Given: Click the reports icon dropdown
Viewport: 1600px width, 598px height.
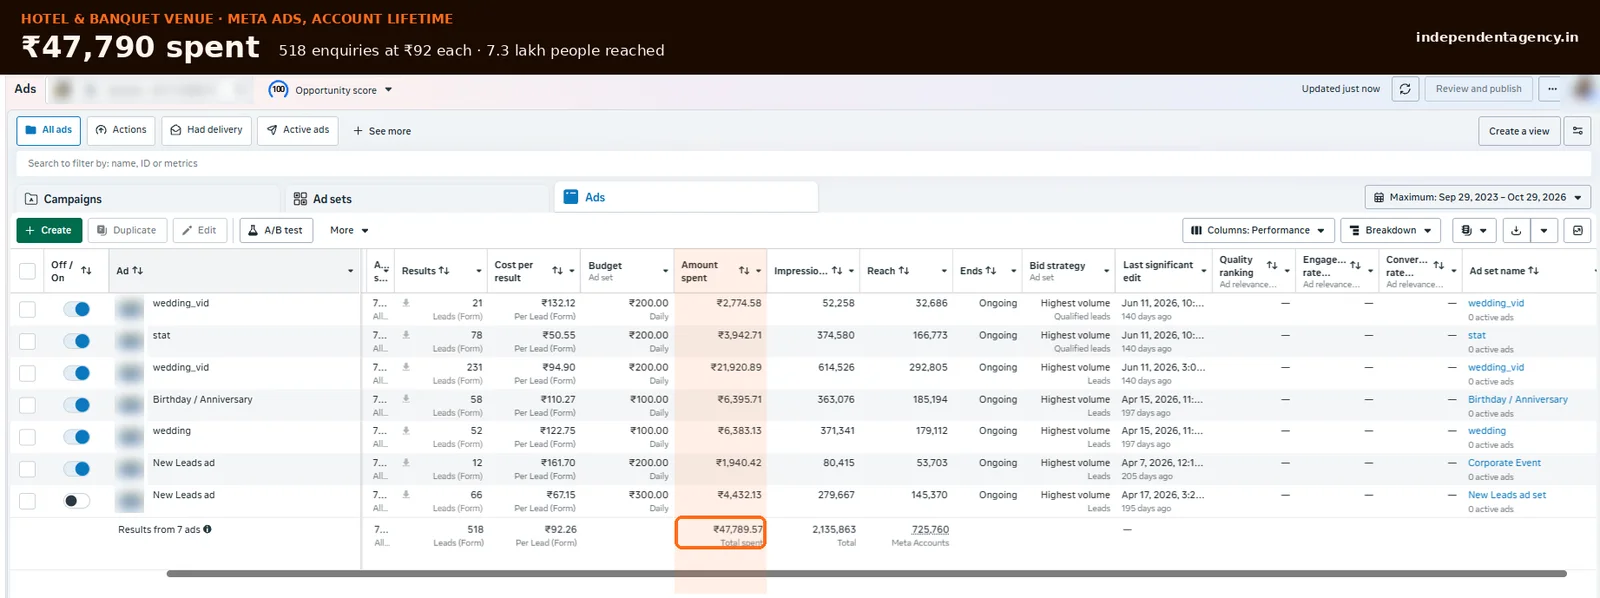Looking at the screenshot, I should tap(1473, 230).
